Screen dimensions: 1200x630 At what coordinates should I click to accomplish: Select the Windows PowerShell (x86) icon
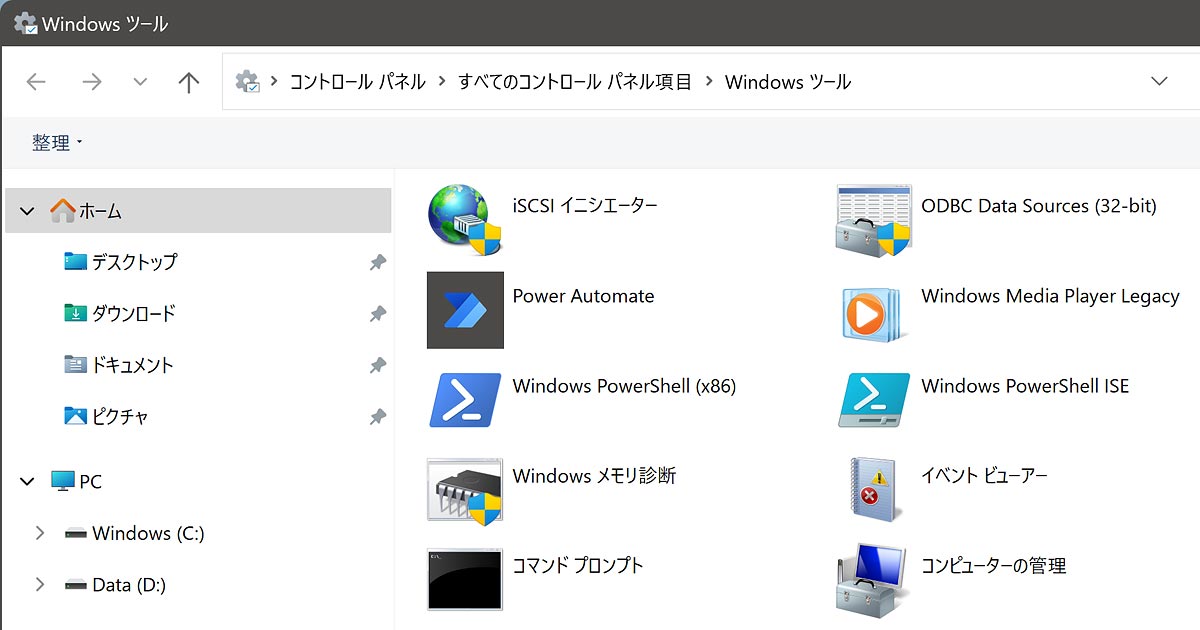pyautogui.click(x=465, y=400)
